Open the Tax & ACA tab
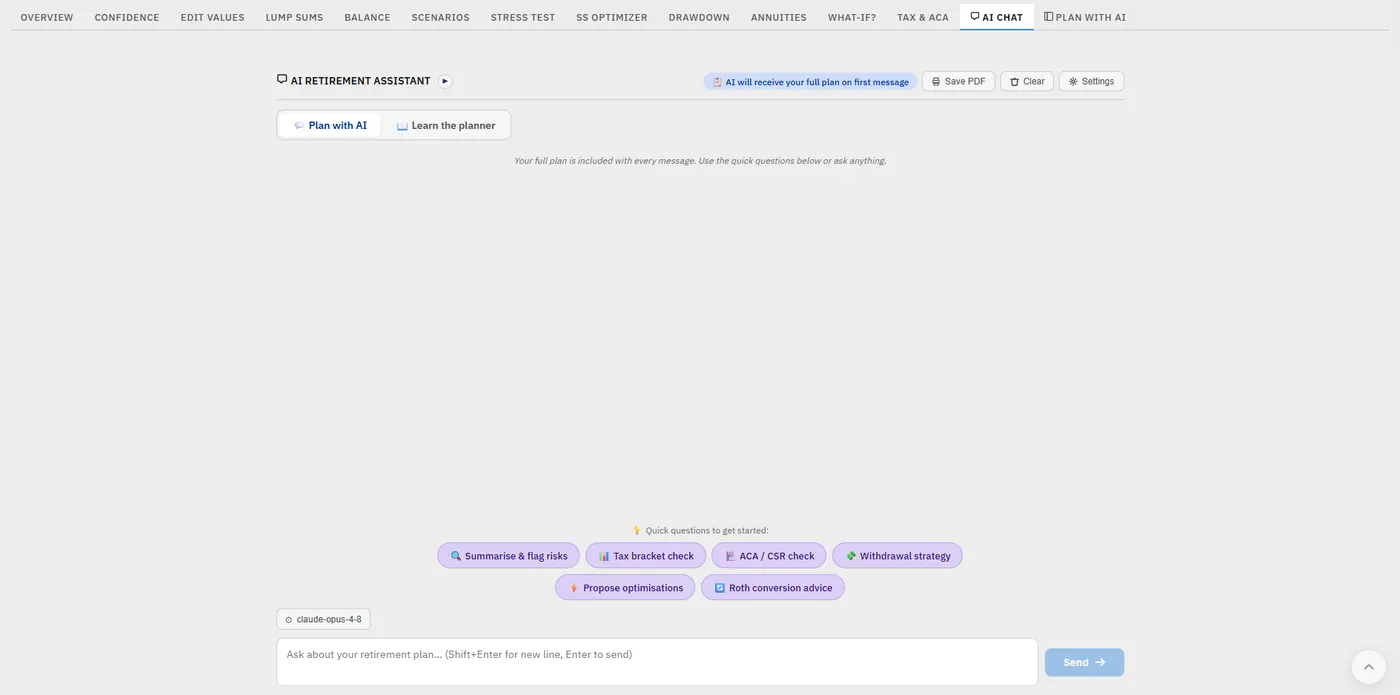 tap(923, 17)
